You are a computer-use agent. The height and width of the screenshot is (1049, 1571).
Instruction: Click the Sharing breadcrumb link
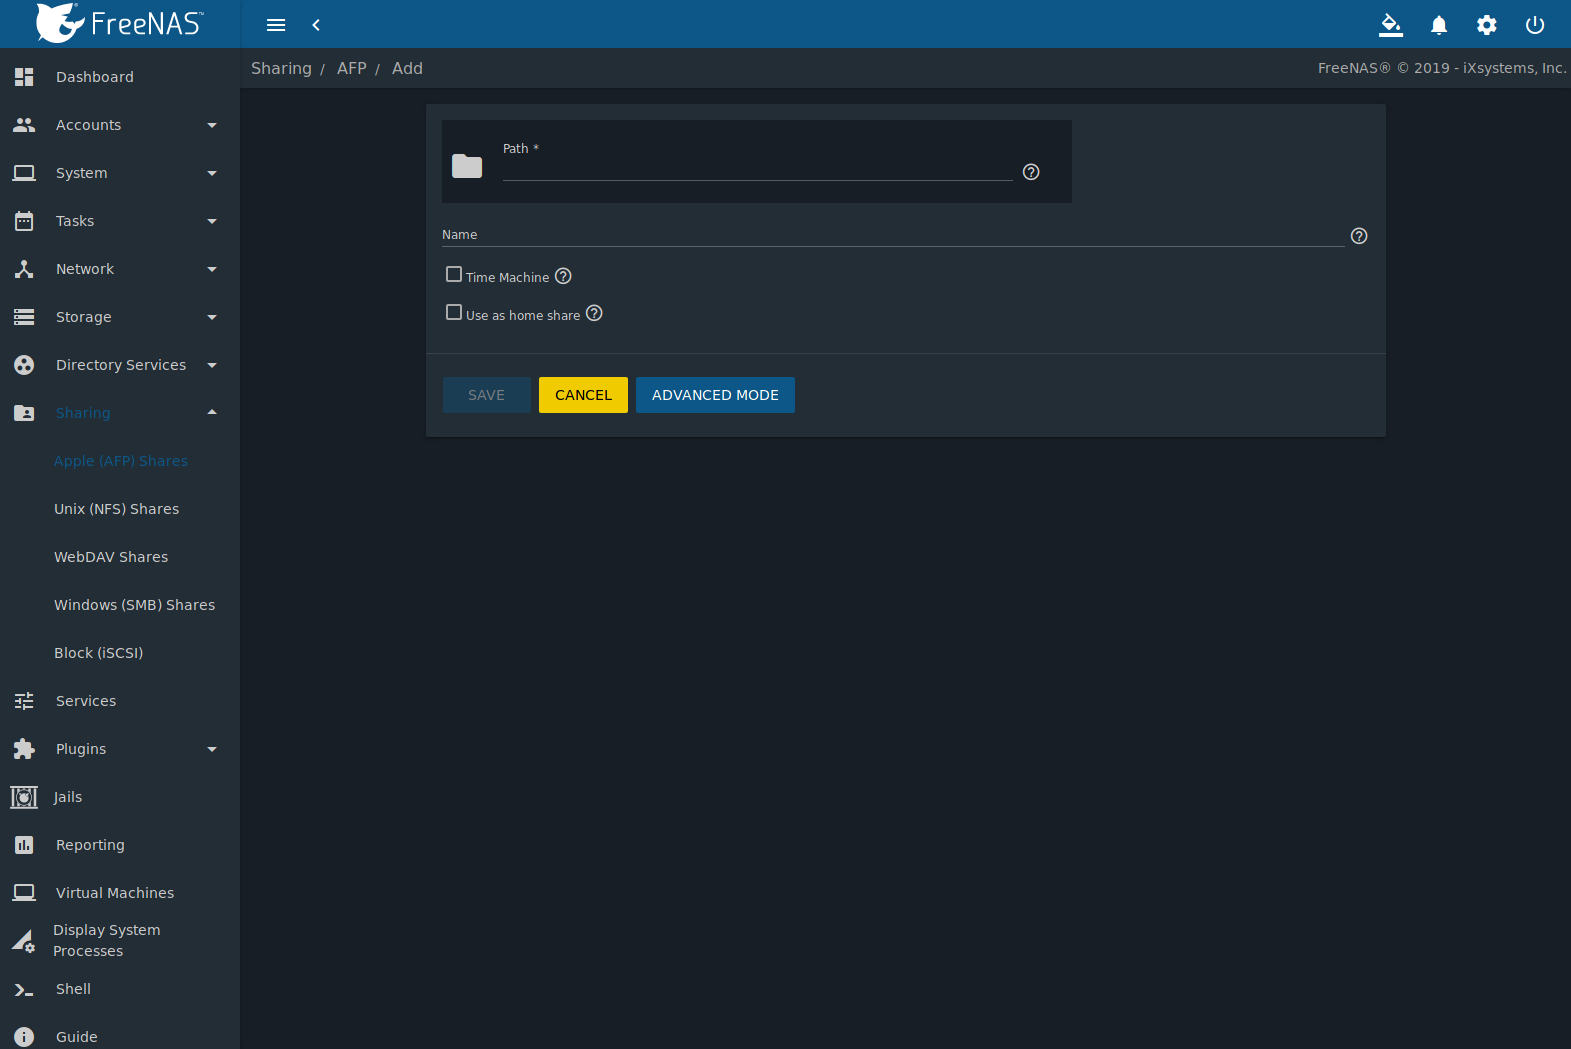(281, 68)
